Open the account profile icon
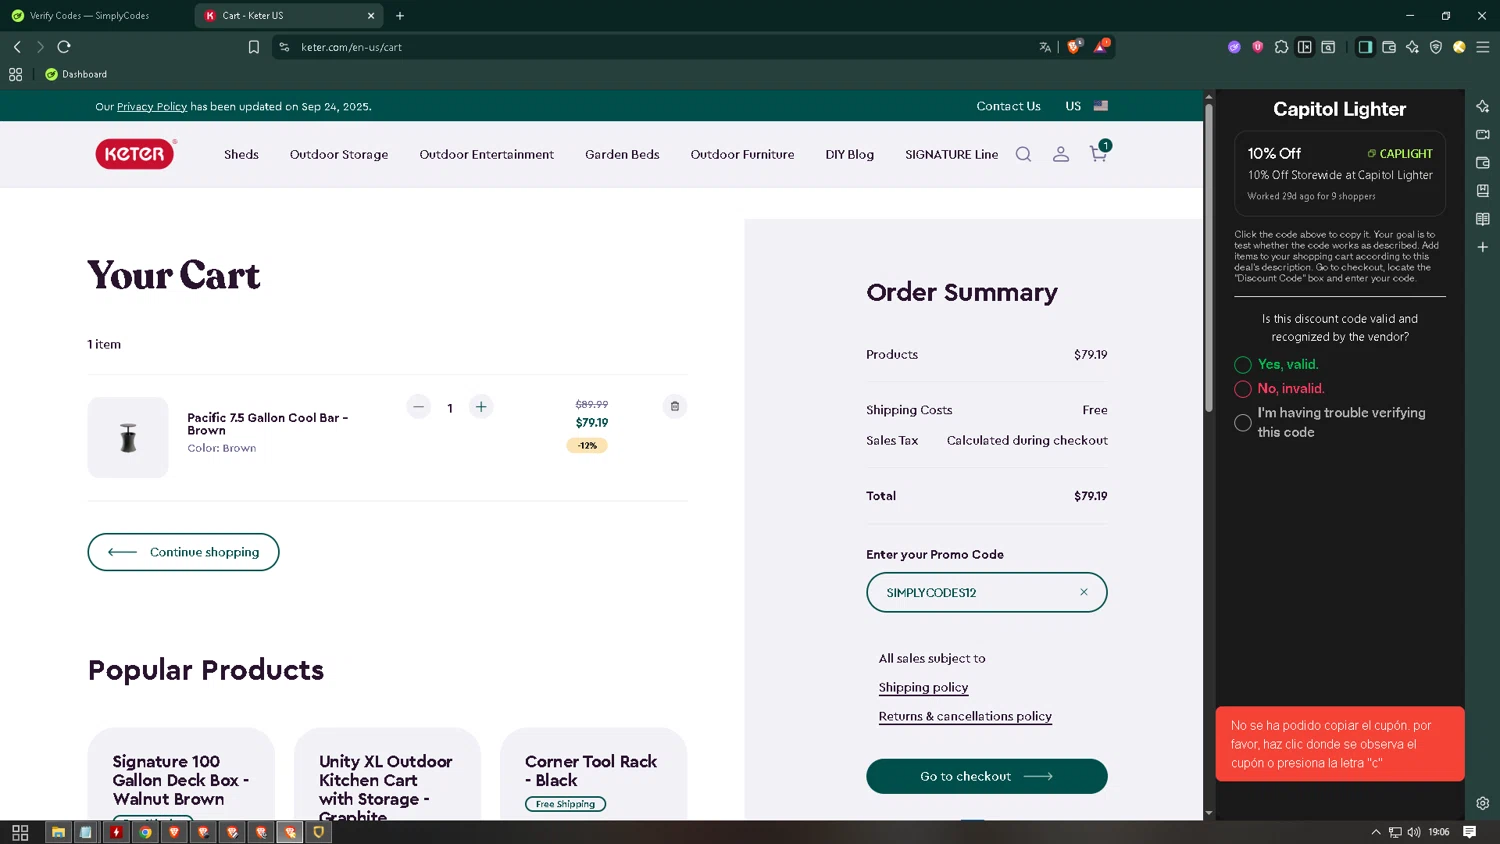 point(1061,154)
